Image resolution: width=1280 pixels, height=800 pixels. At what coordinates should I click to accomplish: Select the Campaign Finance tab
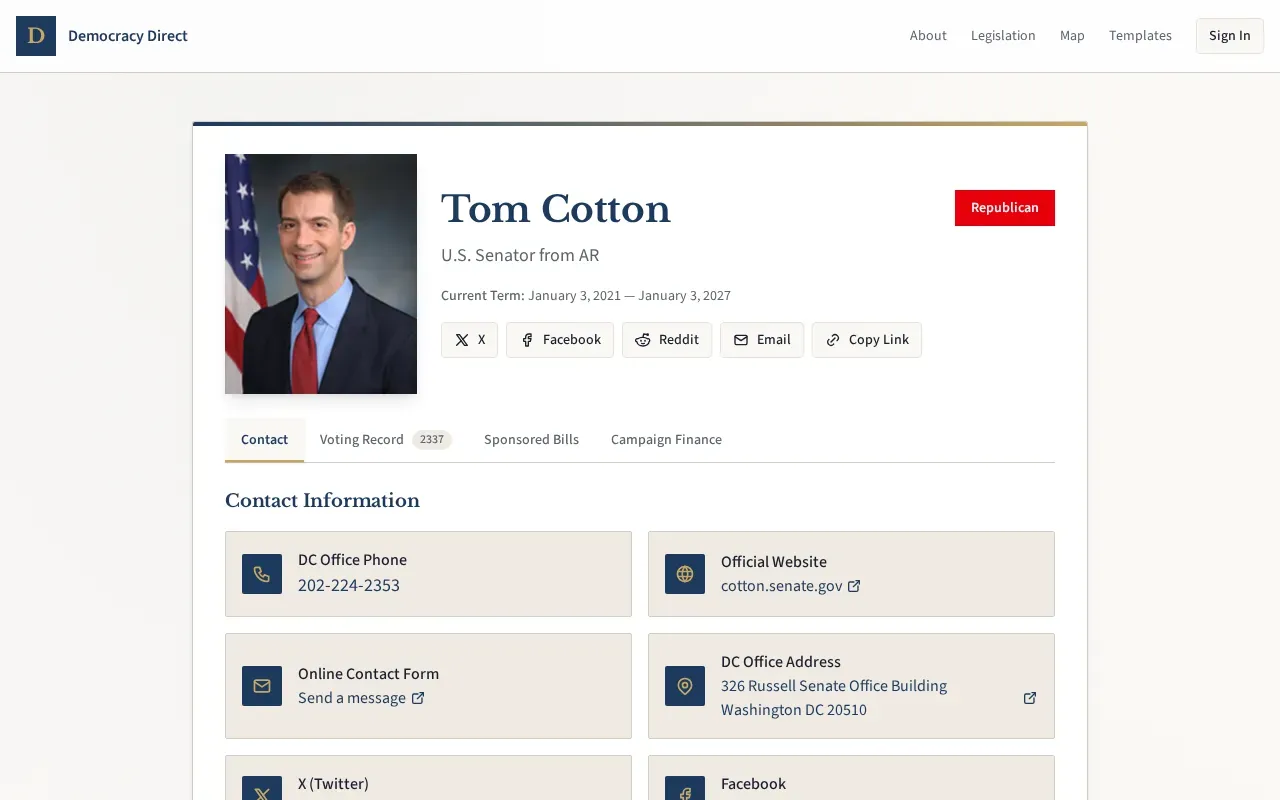666,439
